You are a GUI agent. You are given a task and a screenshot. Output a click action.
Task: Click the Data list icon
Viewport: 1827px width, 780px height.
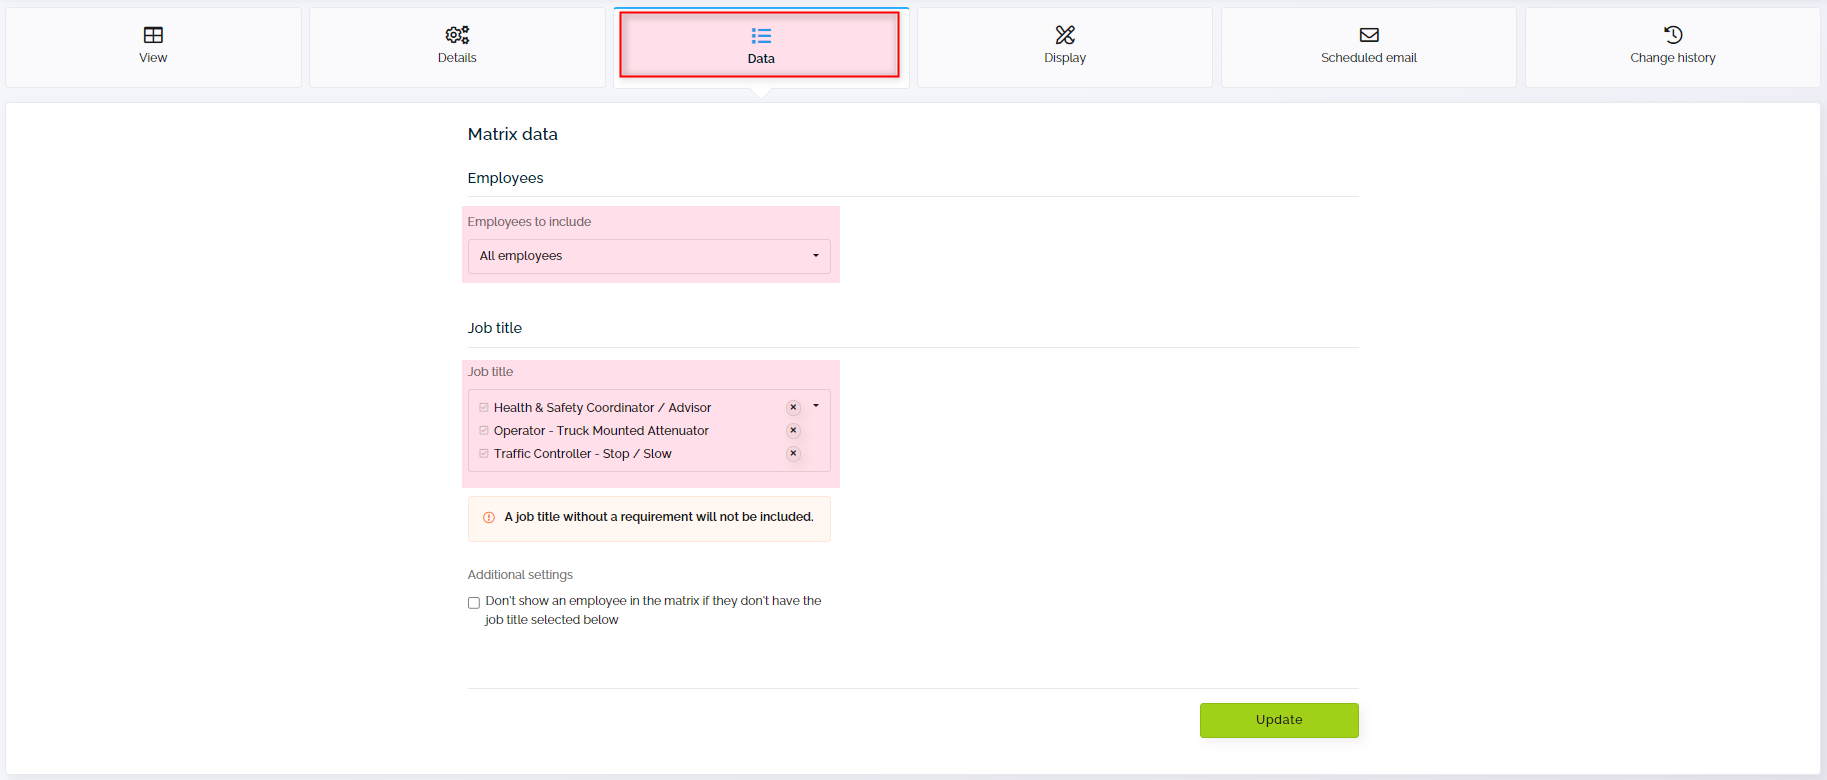(760, 34)
